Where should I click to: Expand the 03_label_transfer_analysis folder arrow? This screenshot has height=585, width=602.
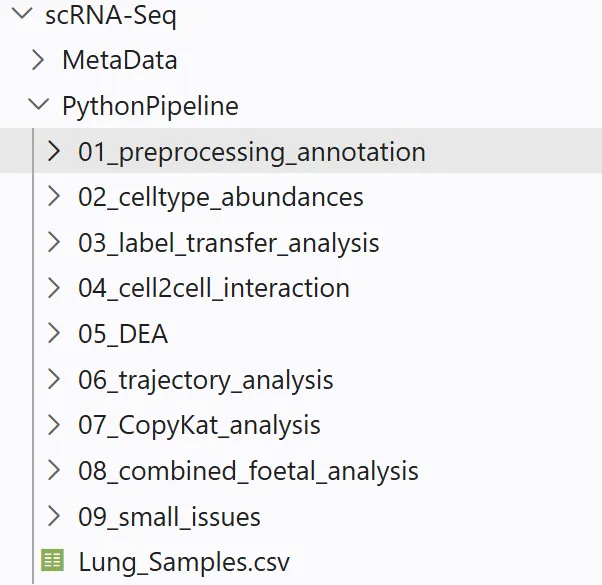[x=55, y=243]
